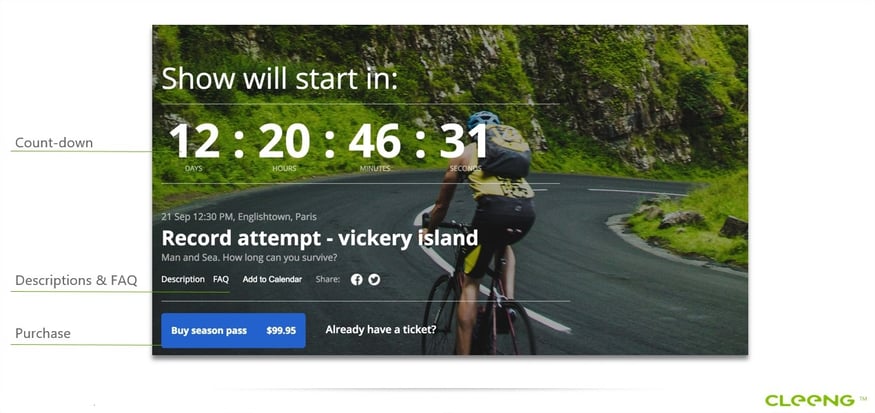Click the Man and Sea subtitle text
Screen dimensions: 875x413
coord(249,257)
